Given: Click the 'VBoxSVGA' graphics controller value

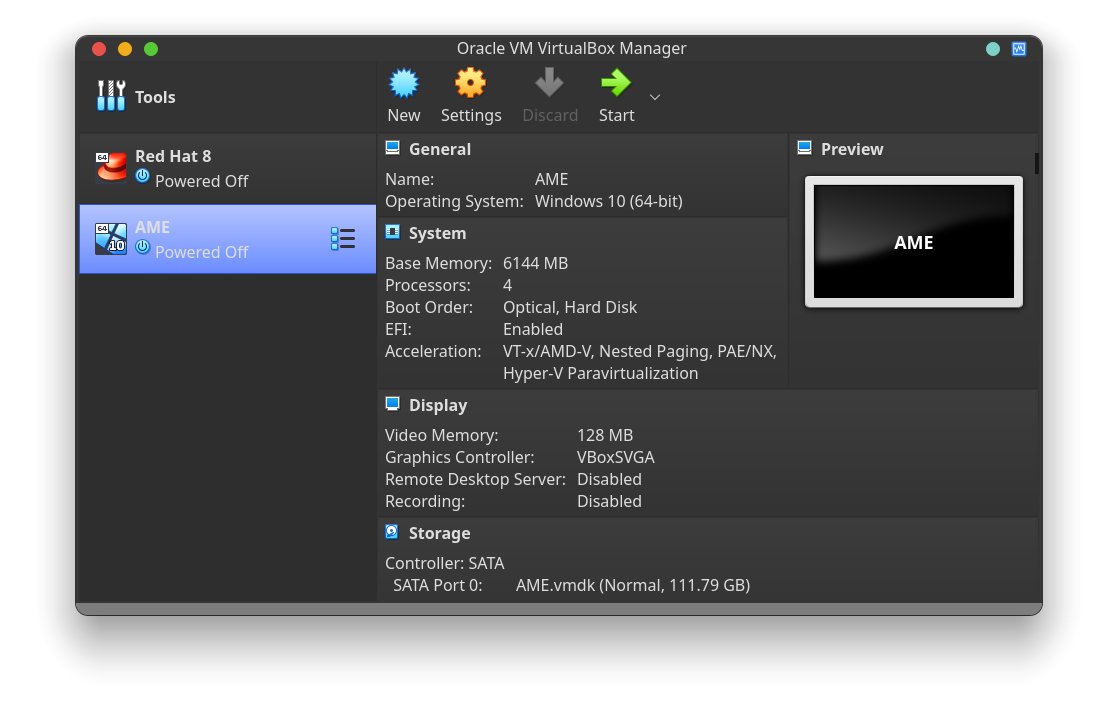Looking at the screenshot, I should 615,457.
